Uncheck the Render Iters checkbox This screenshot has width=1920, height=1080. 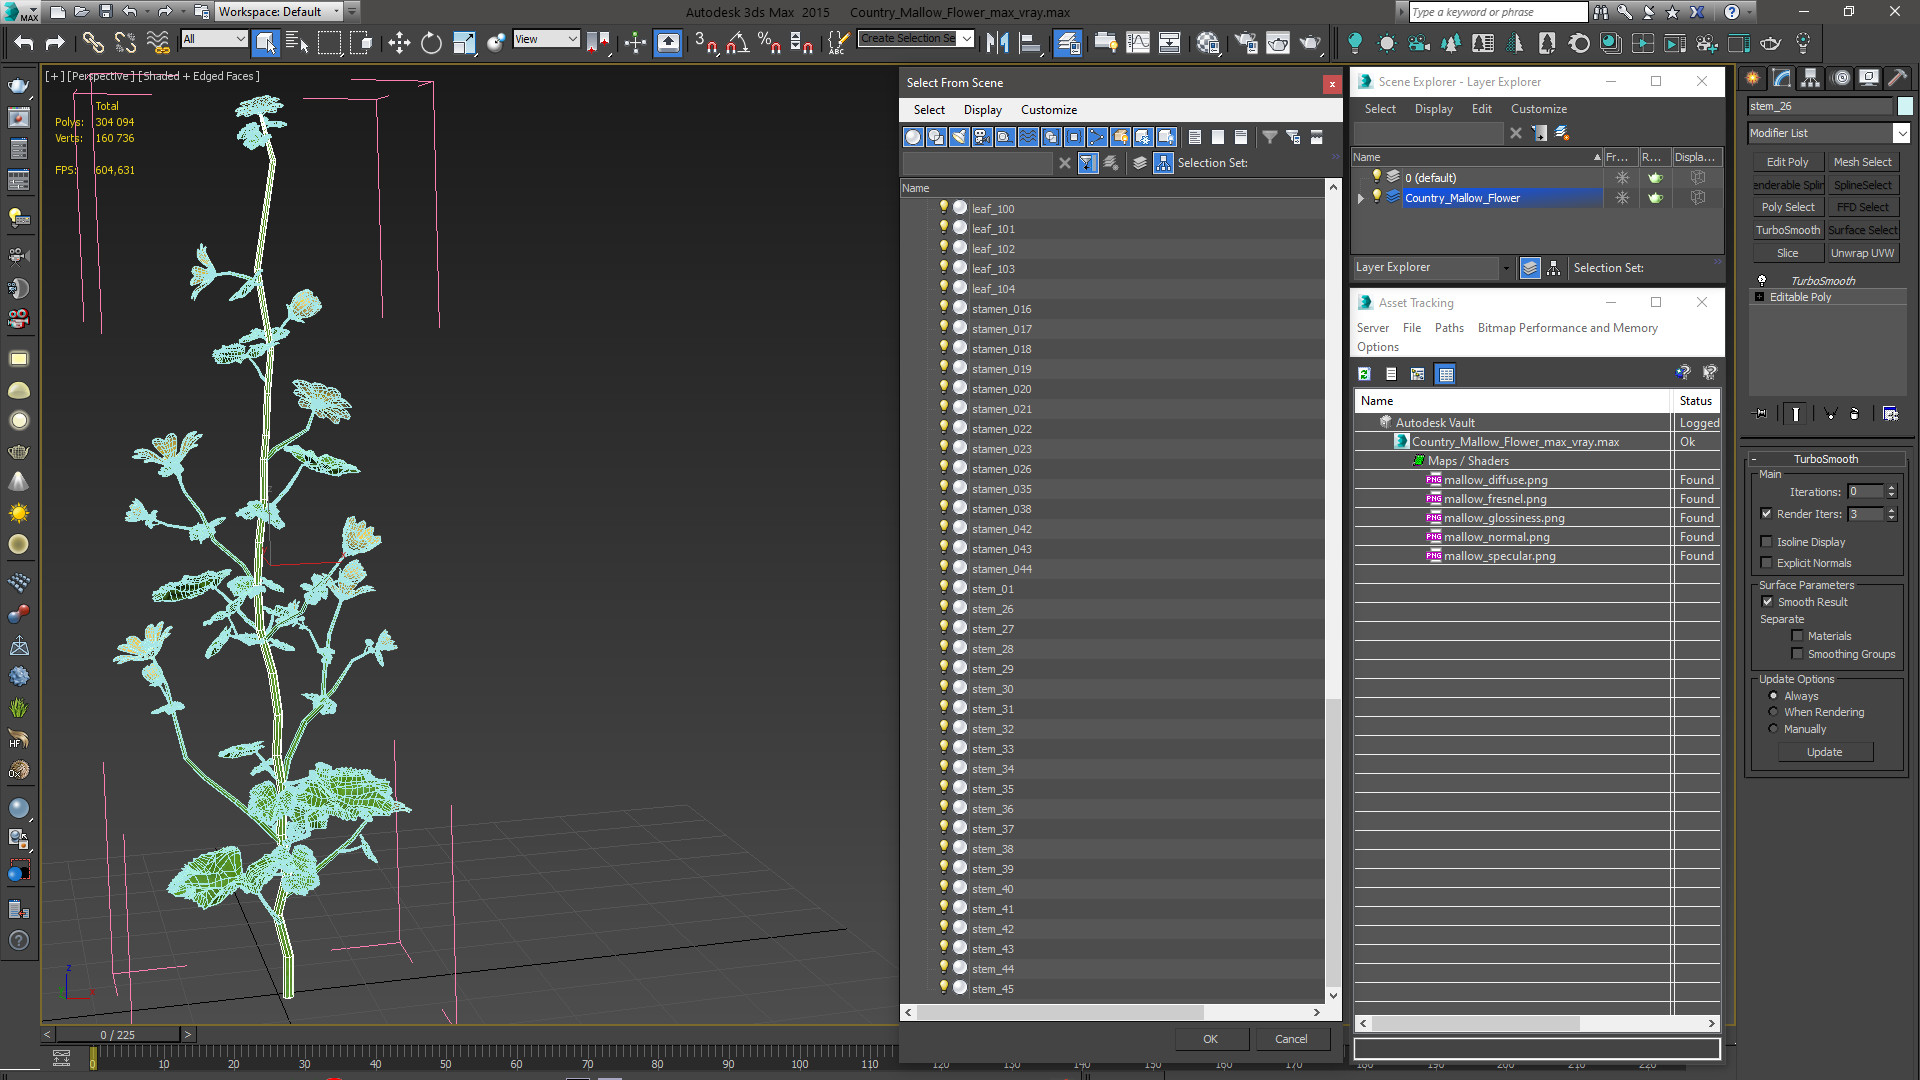click(x=1766, y=514)
